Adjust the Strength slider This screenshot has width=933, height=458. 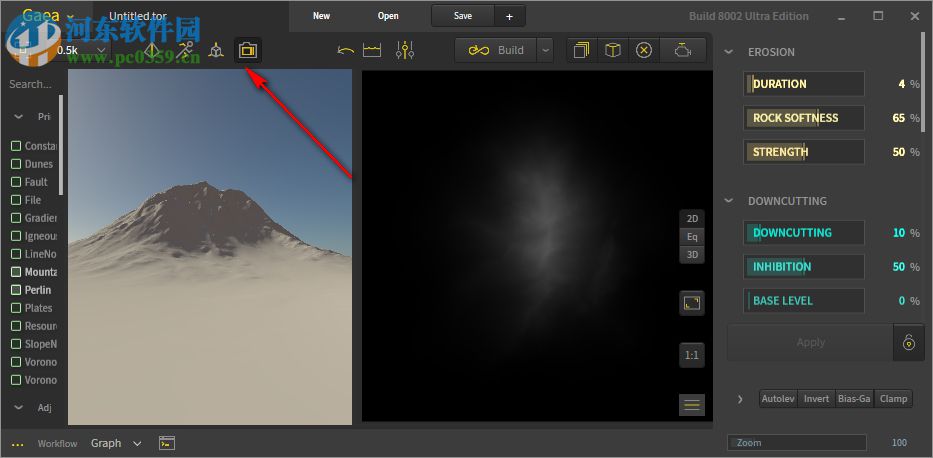coord(804,152)
